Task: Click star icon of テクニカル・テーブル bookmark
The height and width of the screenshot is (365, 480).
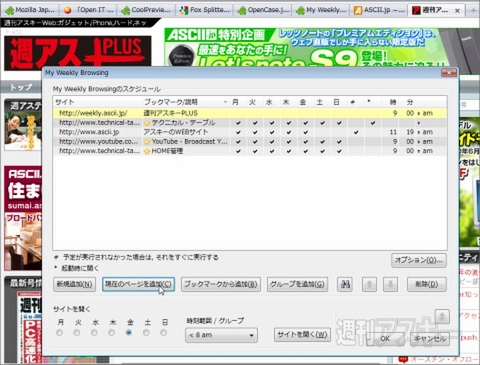Action: point(147,123)
